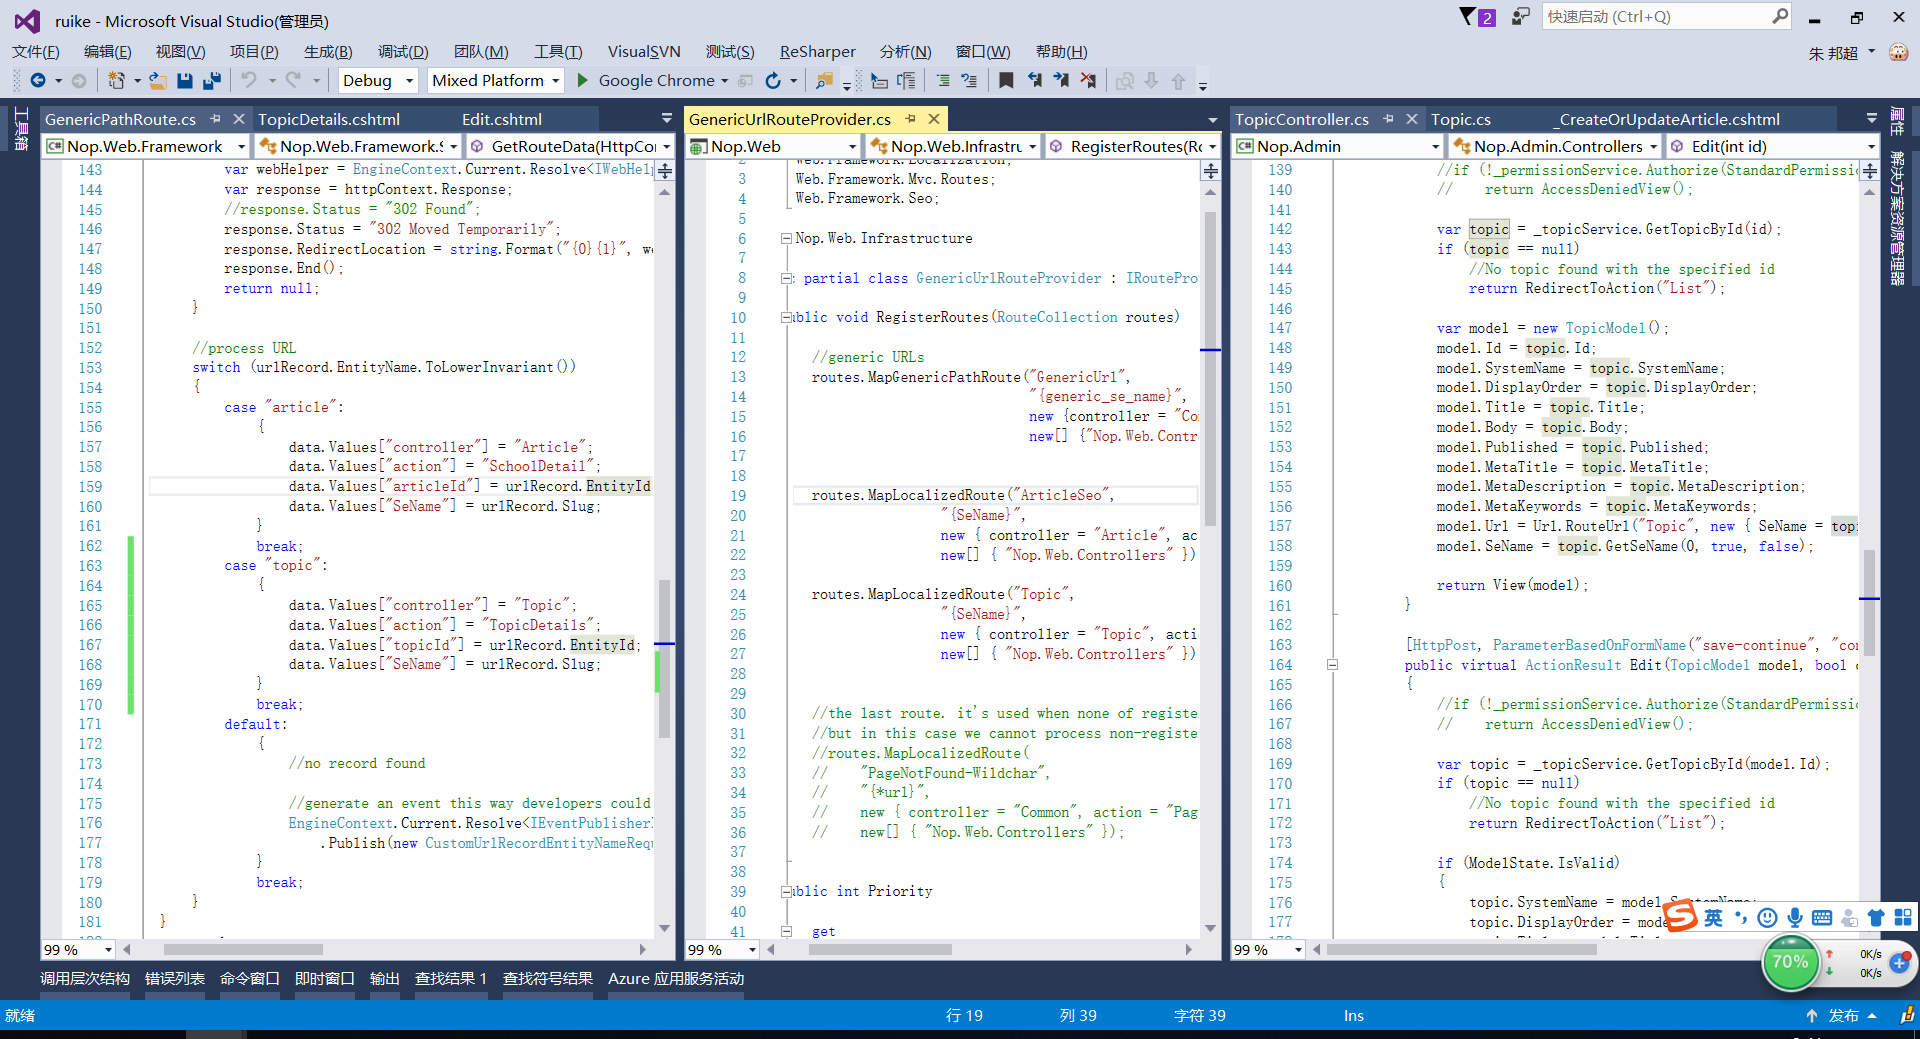Open the 调试(D) menu
This screenshot has height=1039, width=1920.
coord(403,52)
